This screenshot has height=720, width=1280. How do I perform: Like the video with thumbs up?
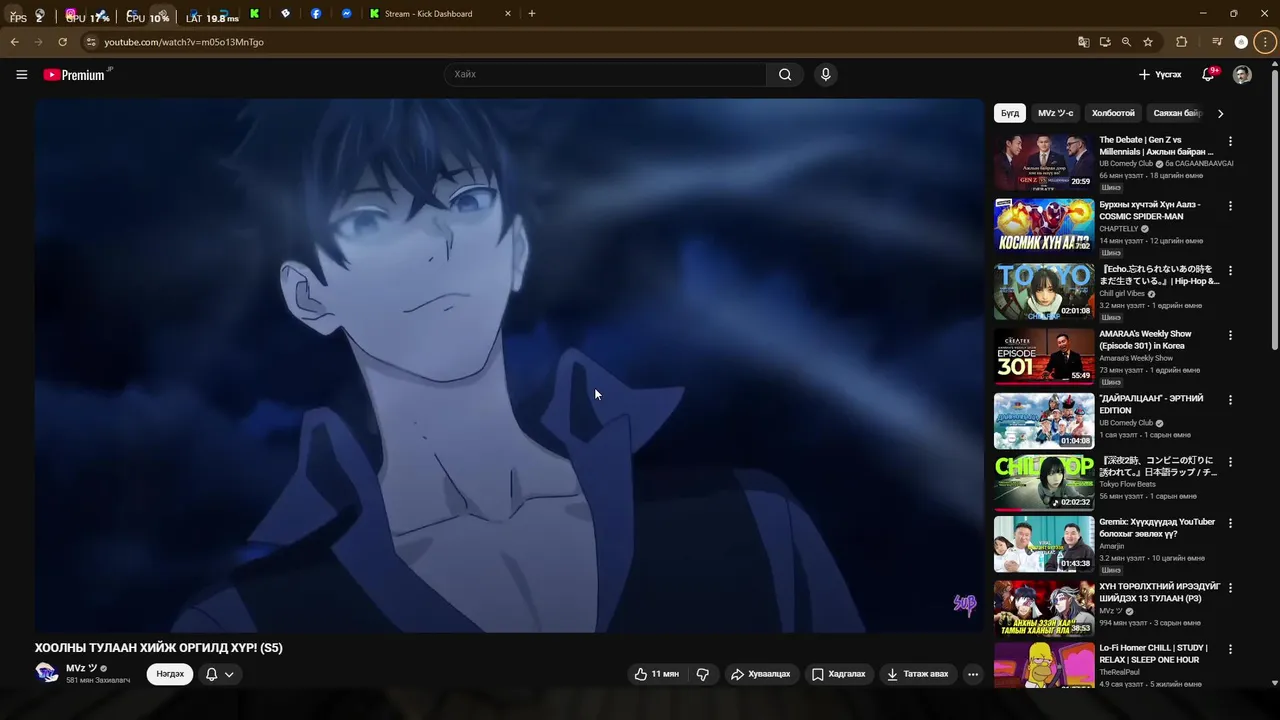657,674
